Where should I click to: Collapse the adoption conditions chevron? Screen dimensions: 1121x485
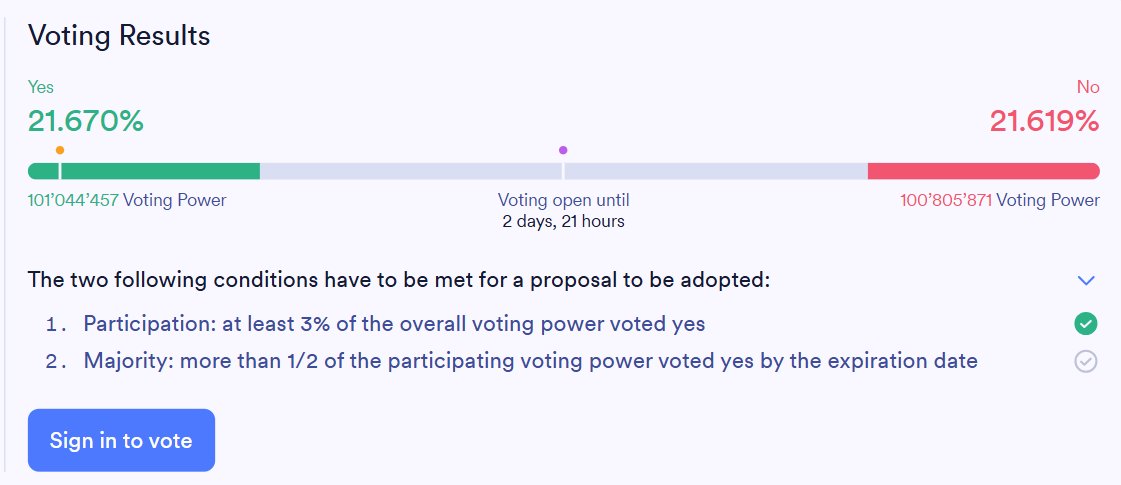coord(1086,280)
